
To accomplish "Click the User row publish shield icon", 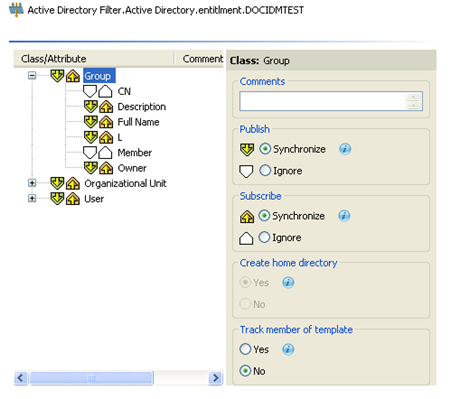I will click(x=57, y=198).
